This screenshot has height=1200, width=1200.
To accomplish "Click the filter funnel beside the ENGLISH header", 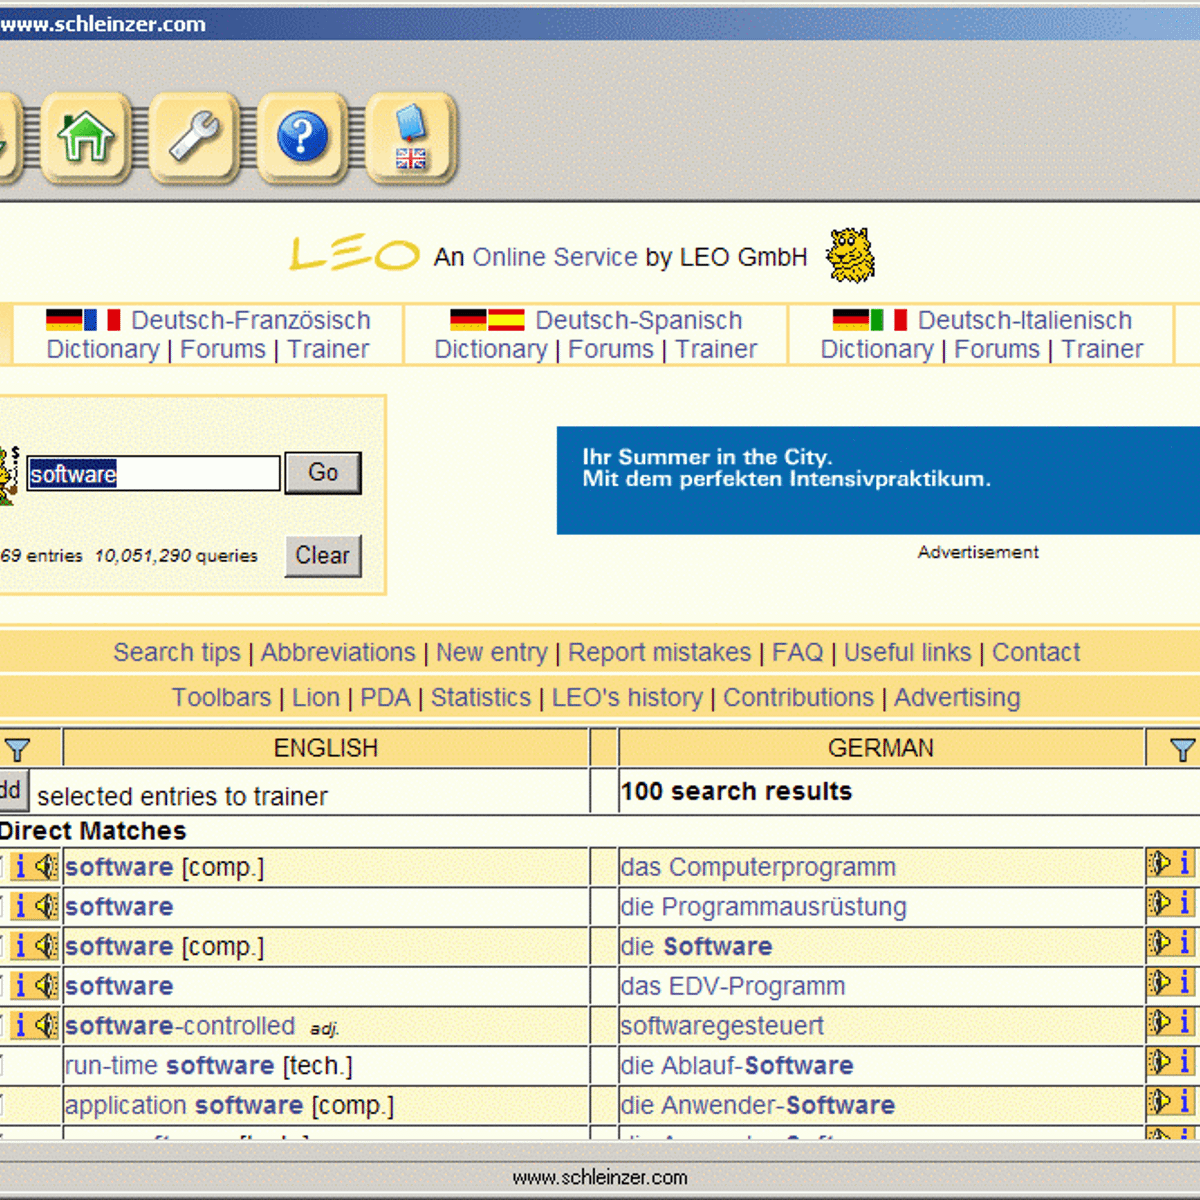I will (18, 749).
